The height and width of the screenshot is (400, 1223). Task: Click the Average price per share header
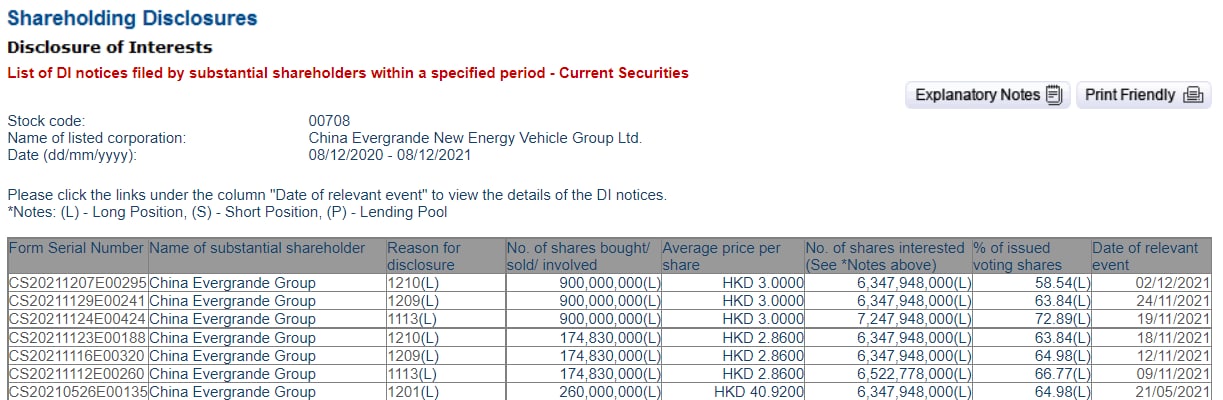(x=721, y=256)
